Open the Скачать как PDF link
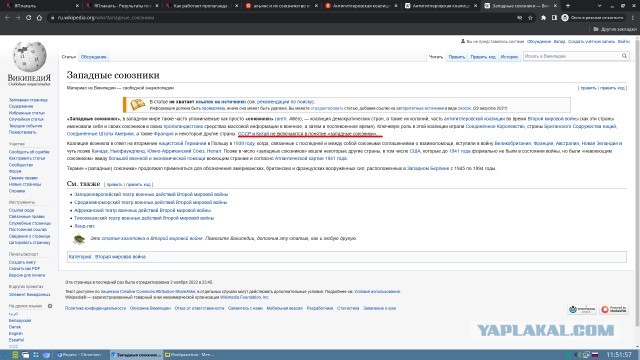The width and height of the screenshot is (640, 360). 24,269
